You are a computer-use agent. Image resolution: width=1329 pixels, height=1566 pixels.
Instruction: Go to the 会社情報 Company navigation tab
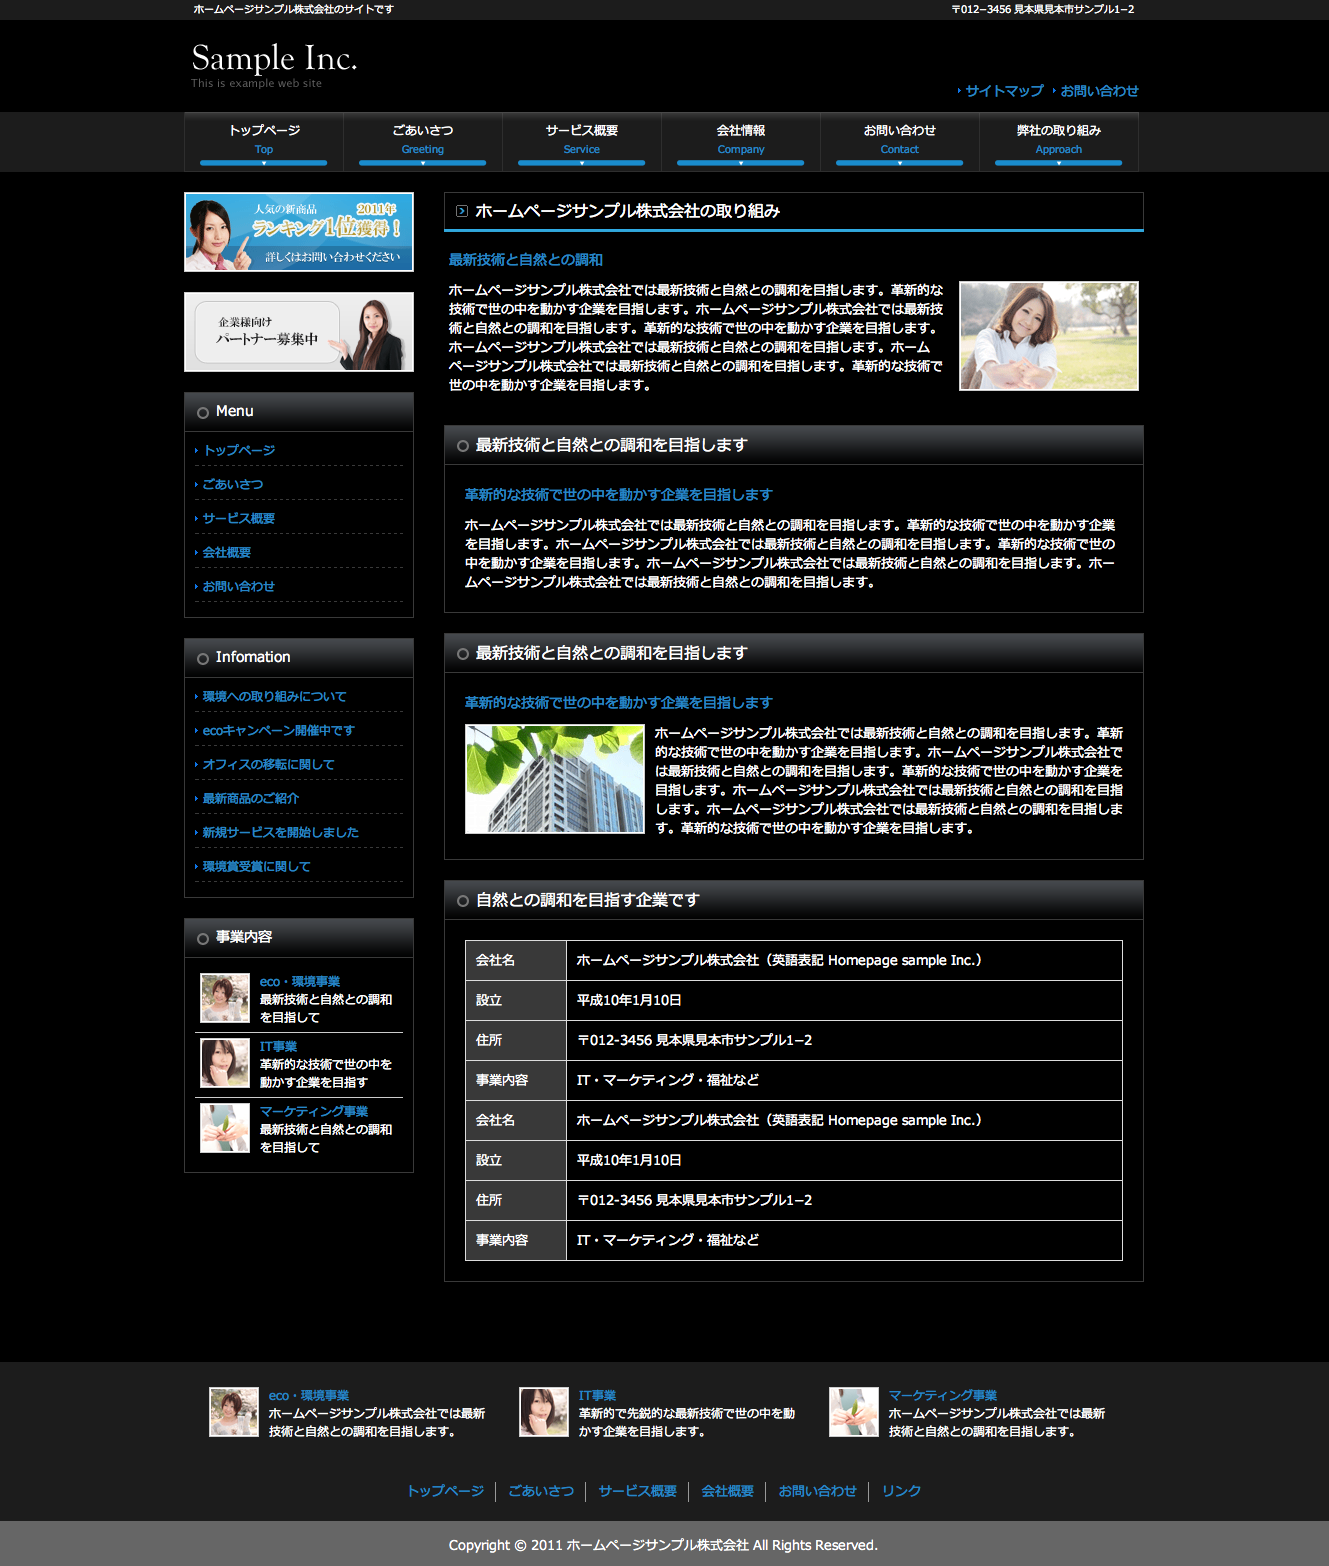coord(741,140)
